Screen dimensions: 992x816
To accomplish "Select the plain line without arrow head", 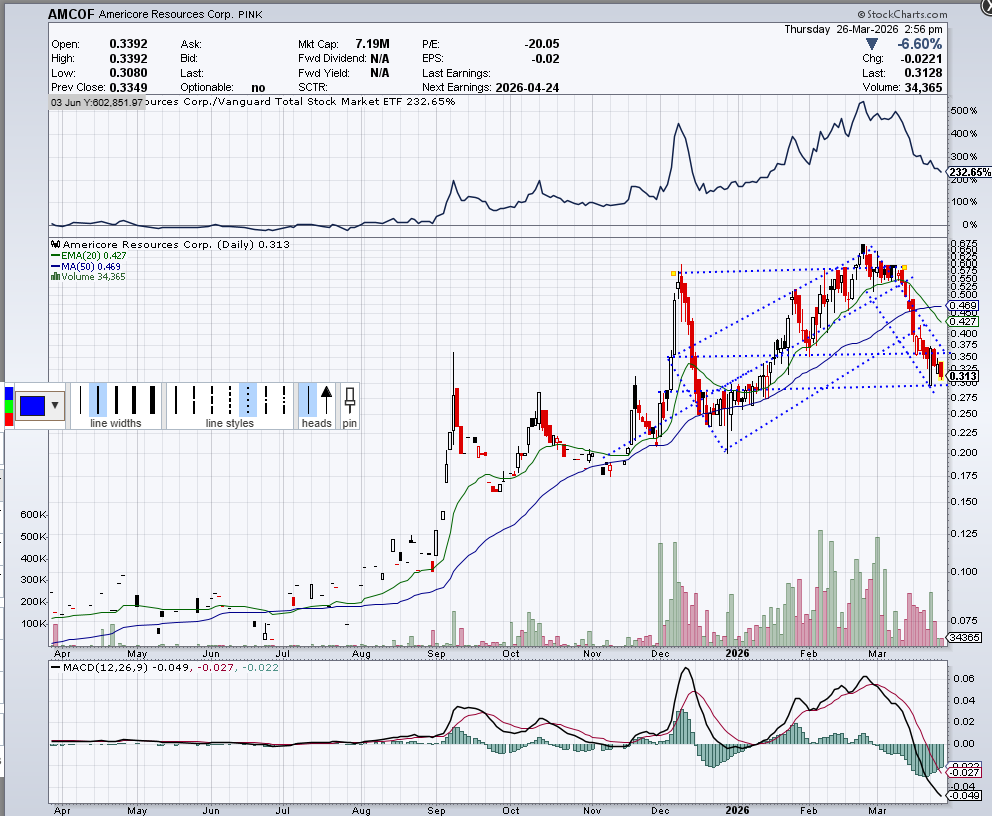I will 308,400.
